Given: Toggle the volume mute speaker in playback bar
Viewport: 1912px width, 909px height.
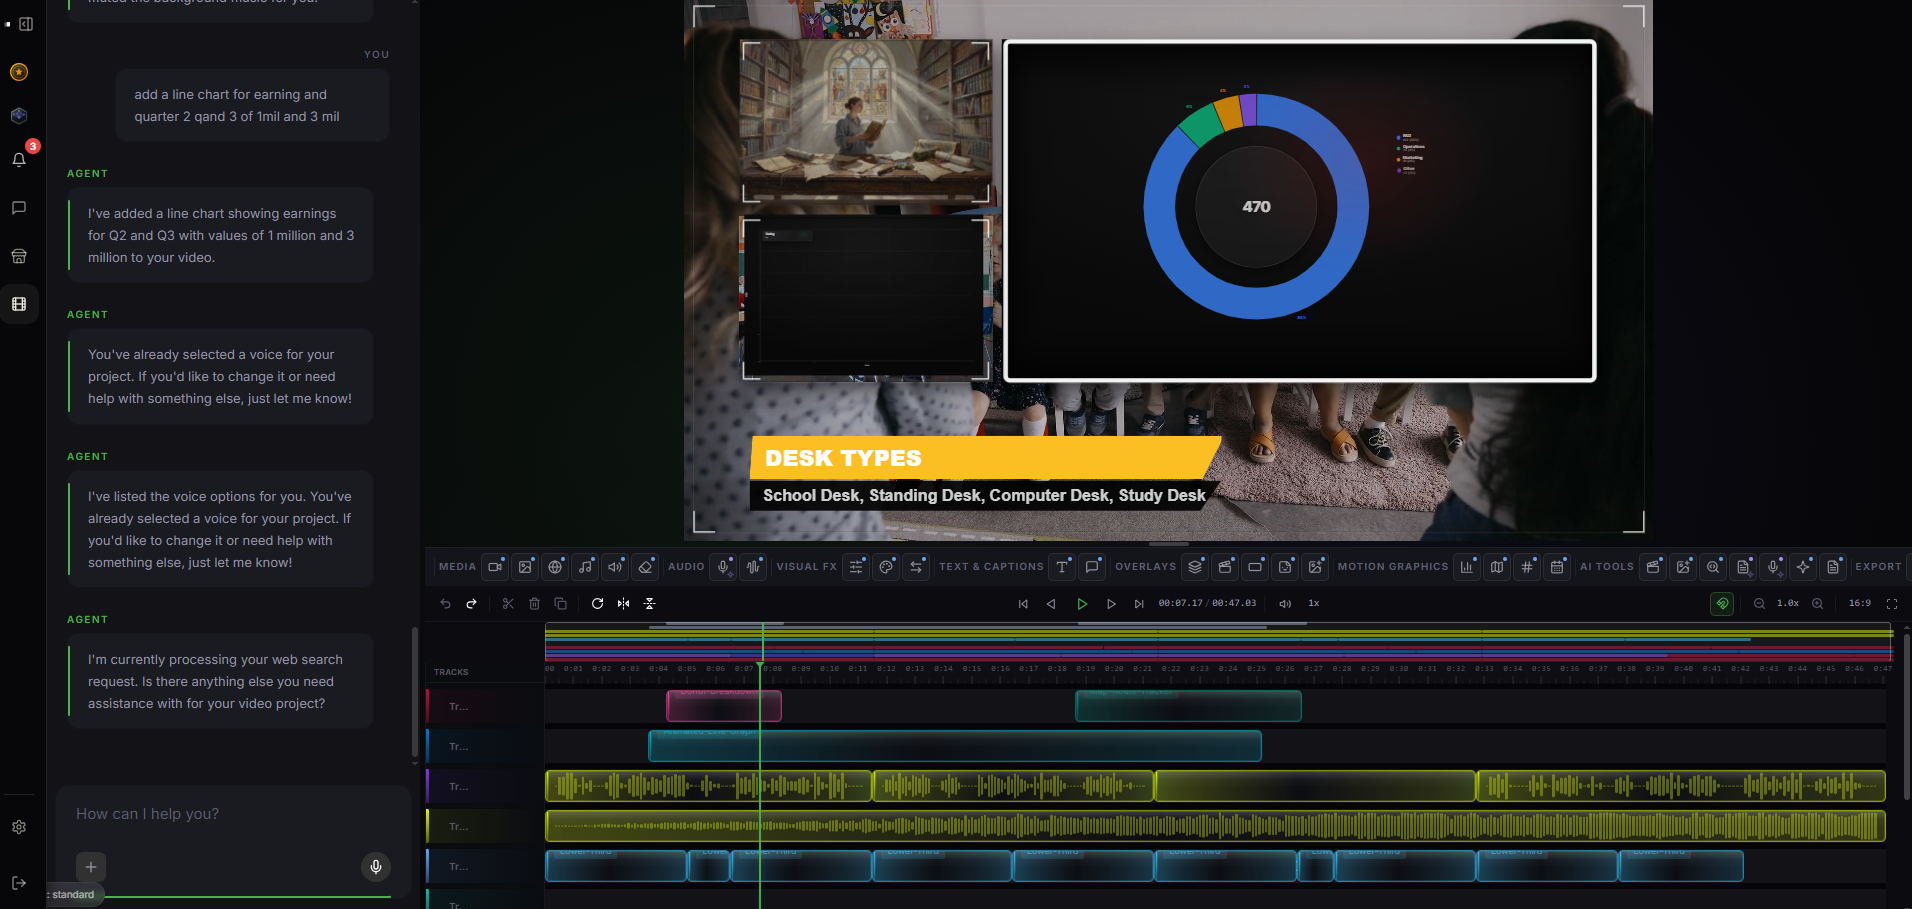Looking at the screenshot, I should click(x=1285, y=604).
